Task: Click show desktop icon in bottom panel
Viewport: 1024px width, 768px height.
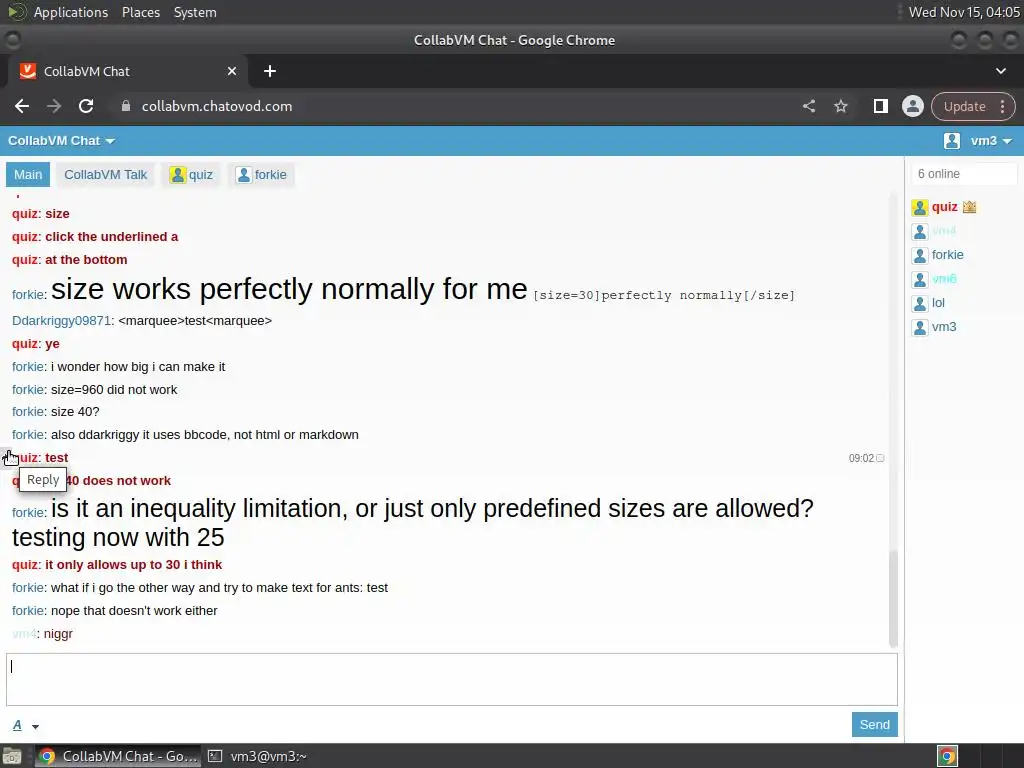Action: tap(12, 756)
